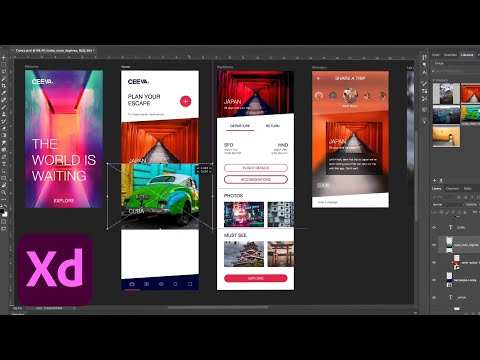
Task: Select the Move tool
Action: [4, 57]
